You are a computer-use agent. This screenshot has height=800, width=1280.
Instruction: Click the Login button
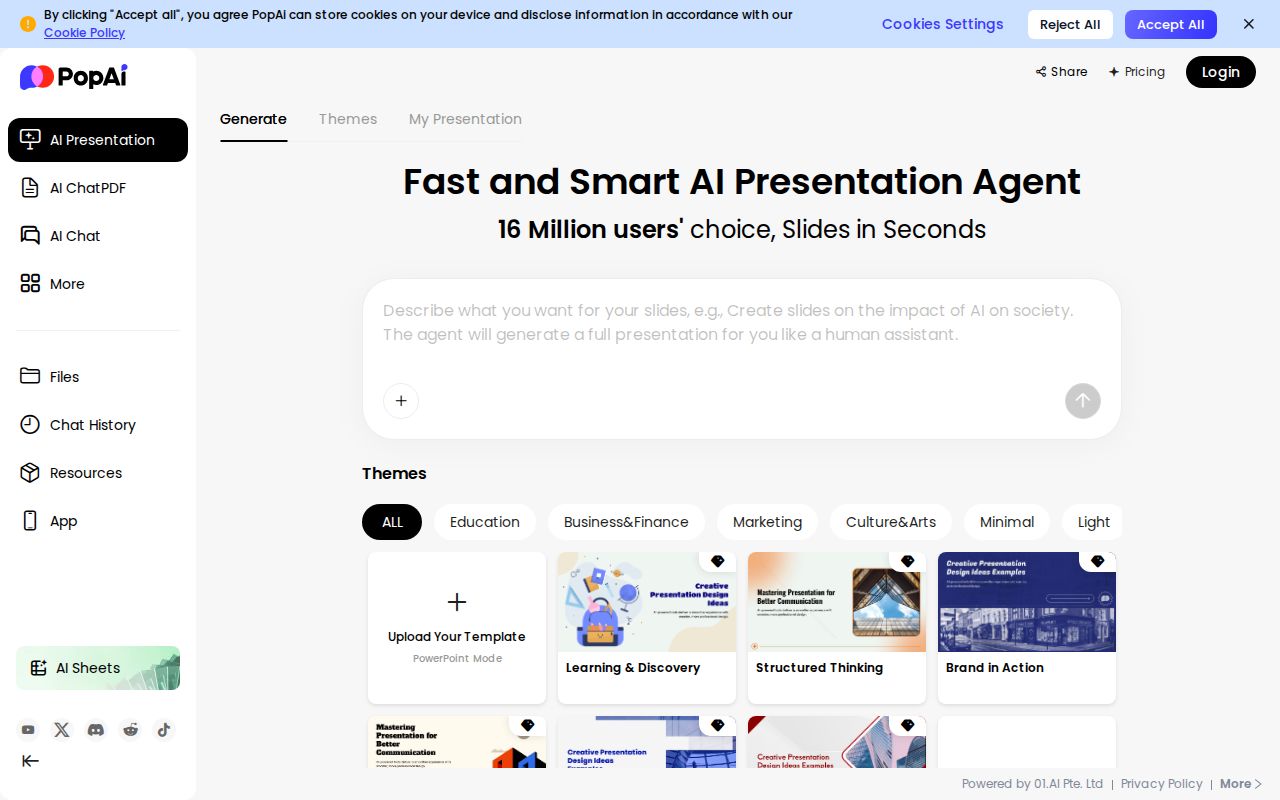click(1220, 72)
